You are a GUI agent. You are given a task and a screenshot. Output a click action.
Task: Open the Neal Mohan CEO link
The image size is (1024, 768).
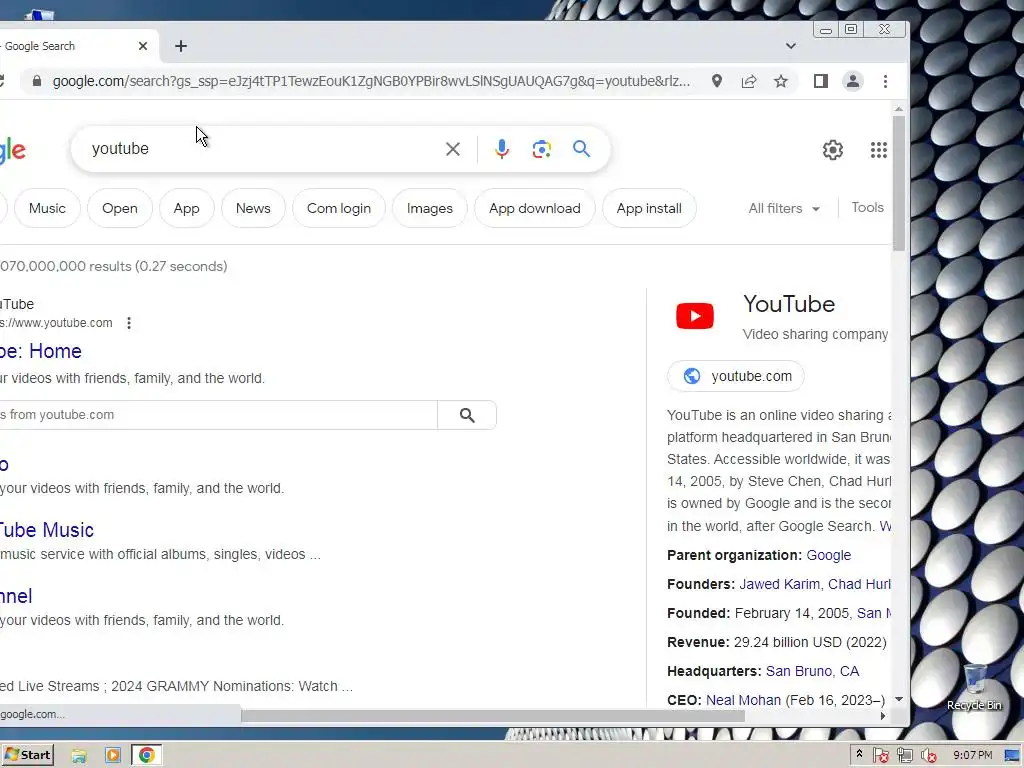click(x=743, y=700)
